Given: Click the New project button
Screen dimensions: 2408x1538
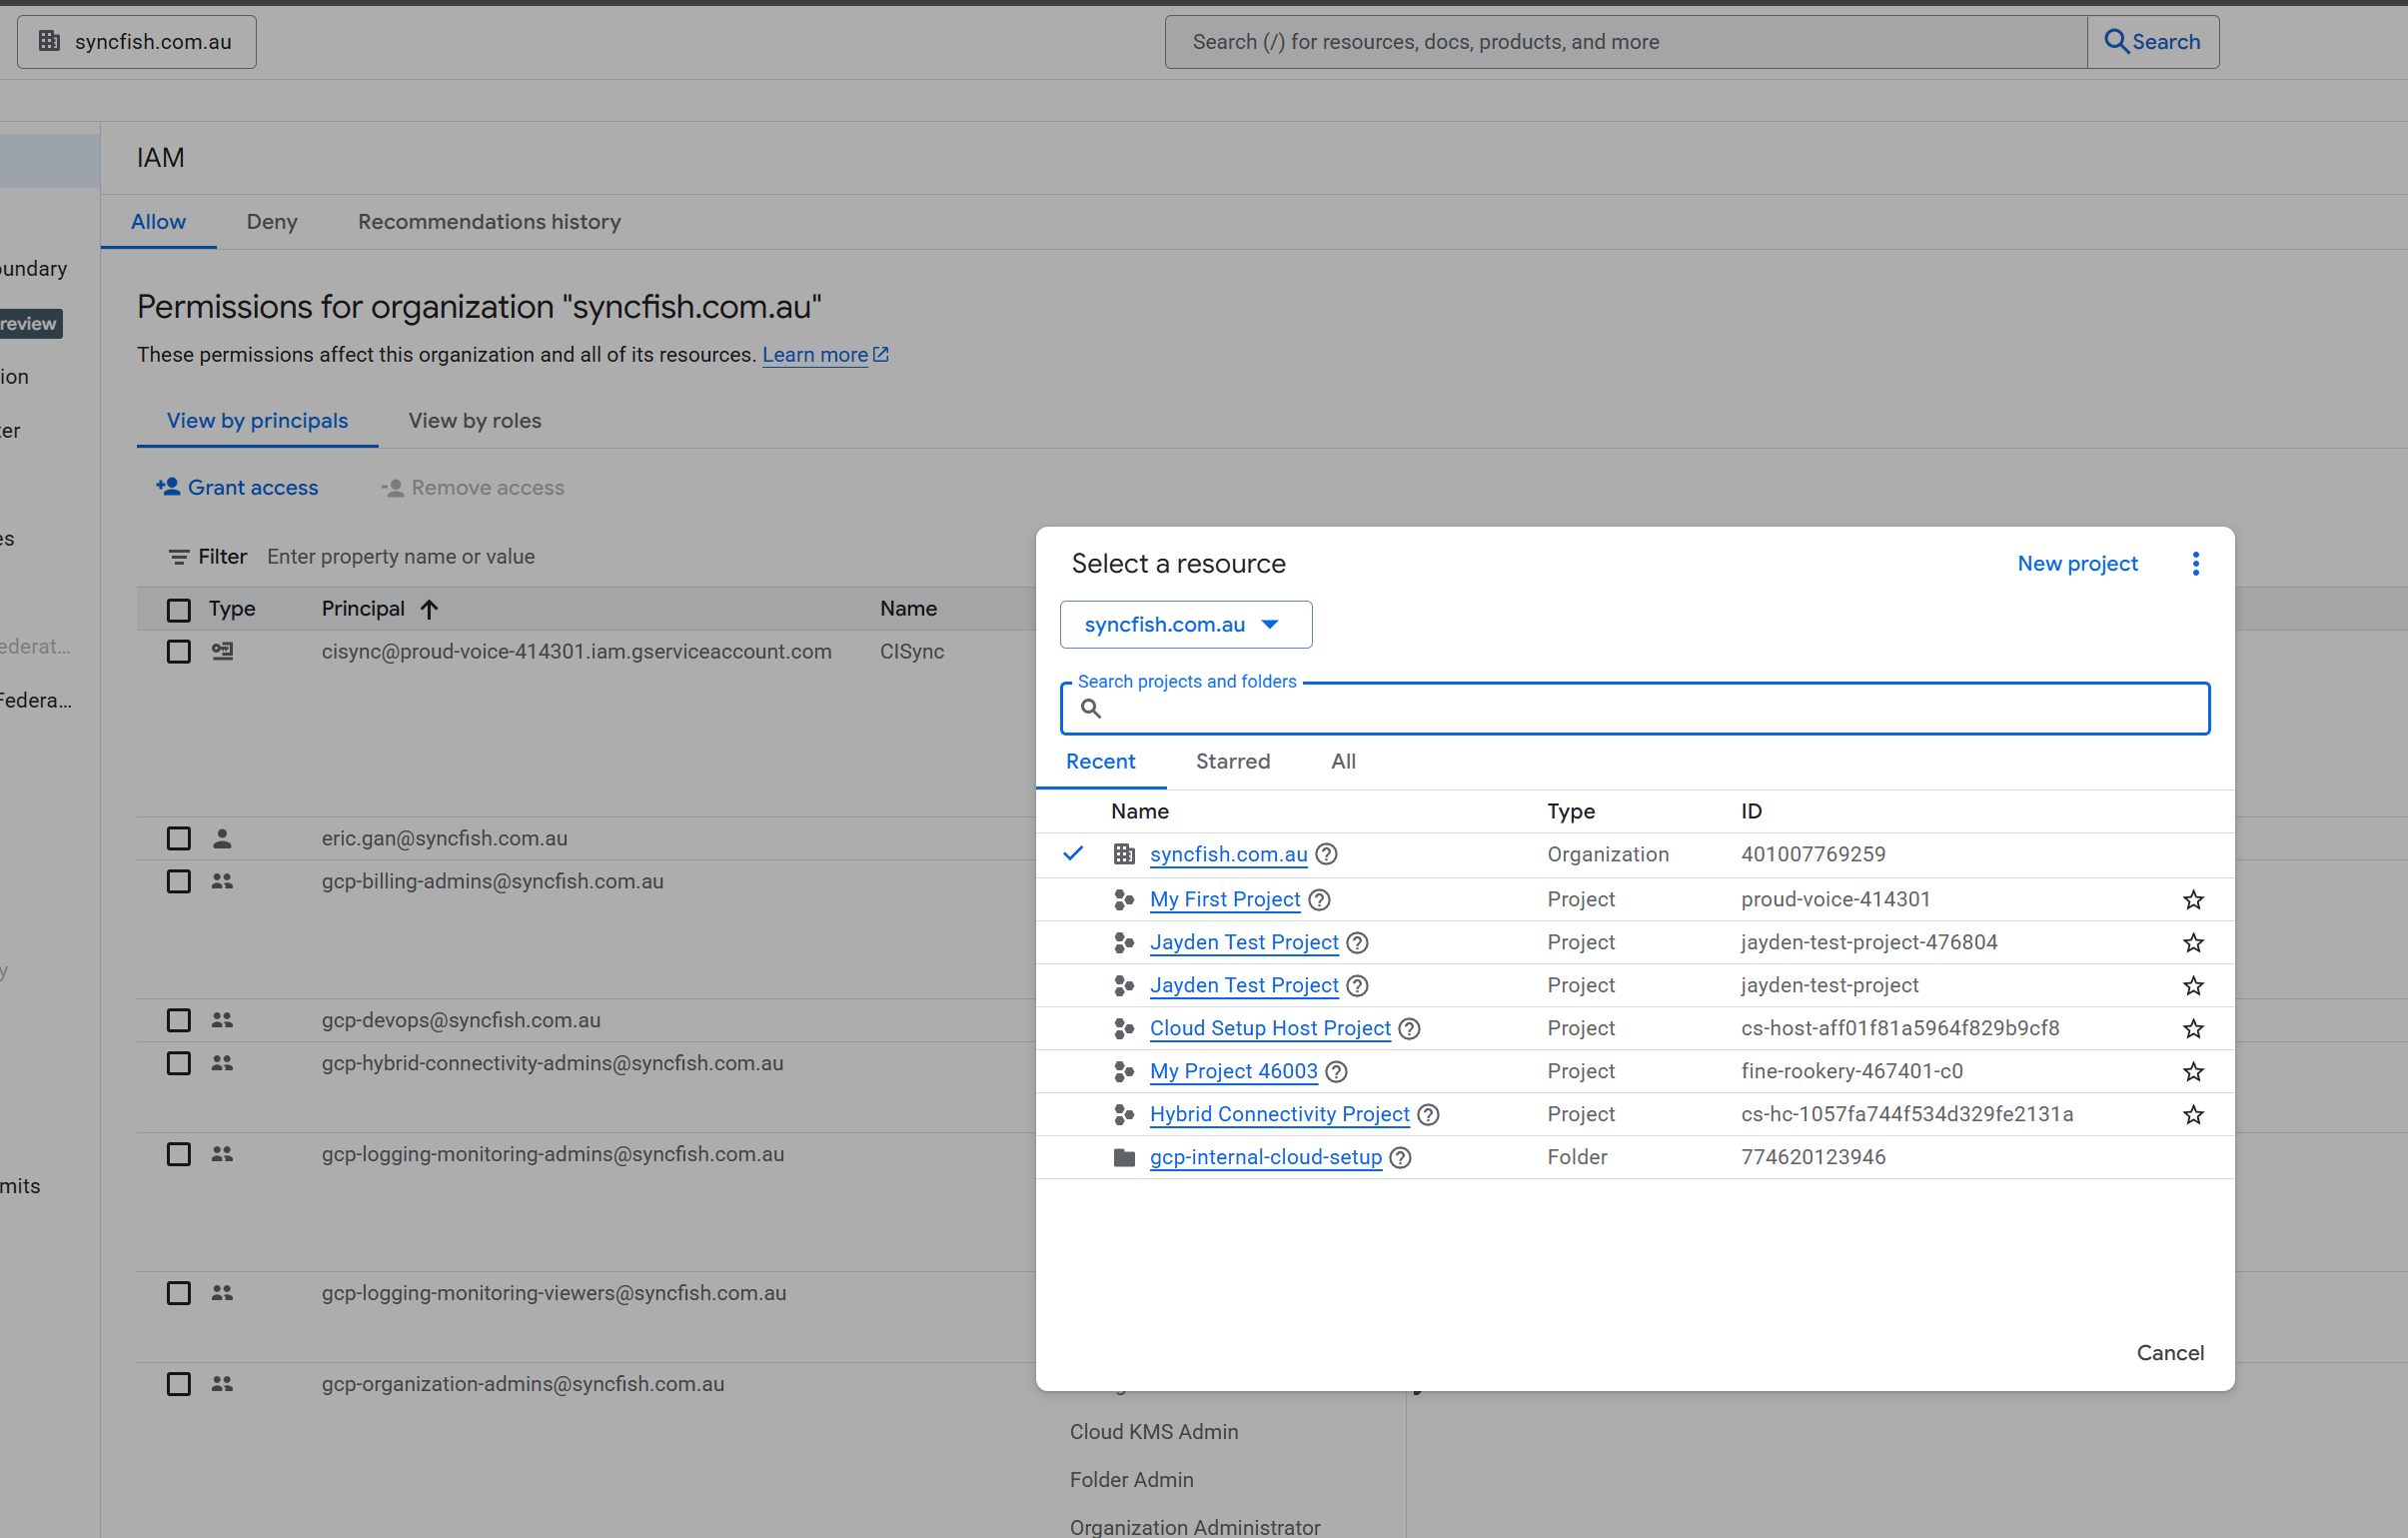Looking at the screenshot, I should click(x=2077, y=563).
